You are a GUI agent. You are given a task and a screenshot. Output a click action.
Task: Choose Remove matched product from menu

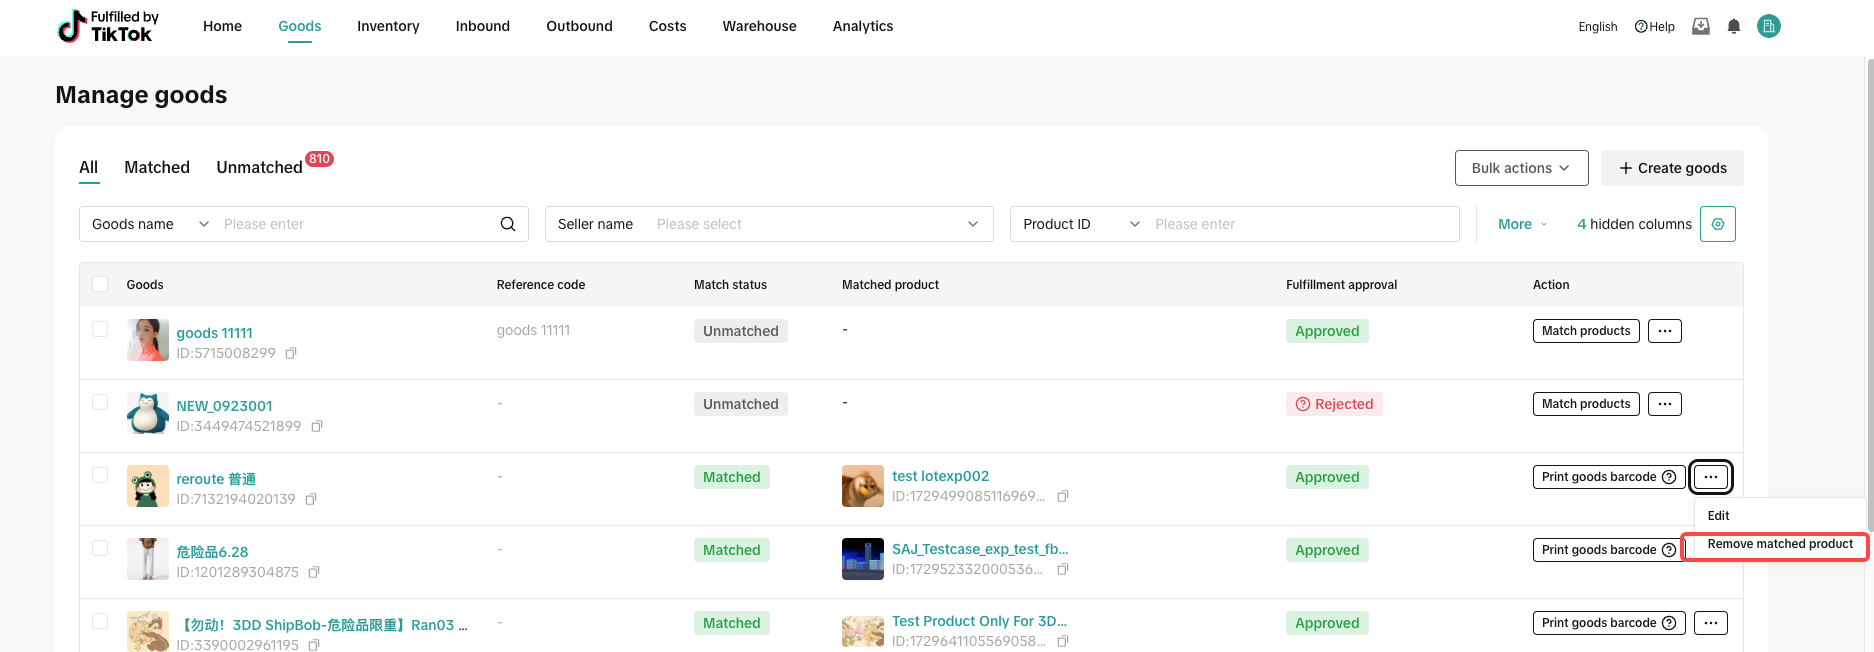click(x=1780, y=544)
